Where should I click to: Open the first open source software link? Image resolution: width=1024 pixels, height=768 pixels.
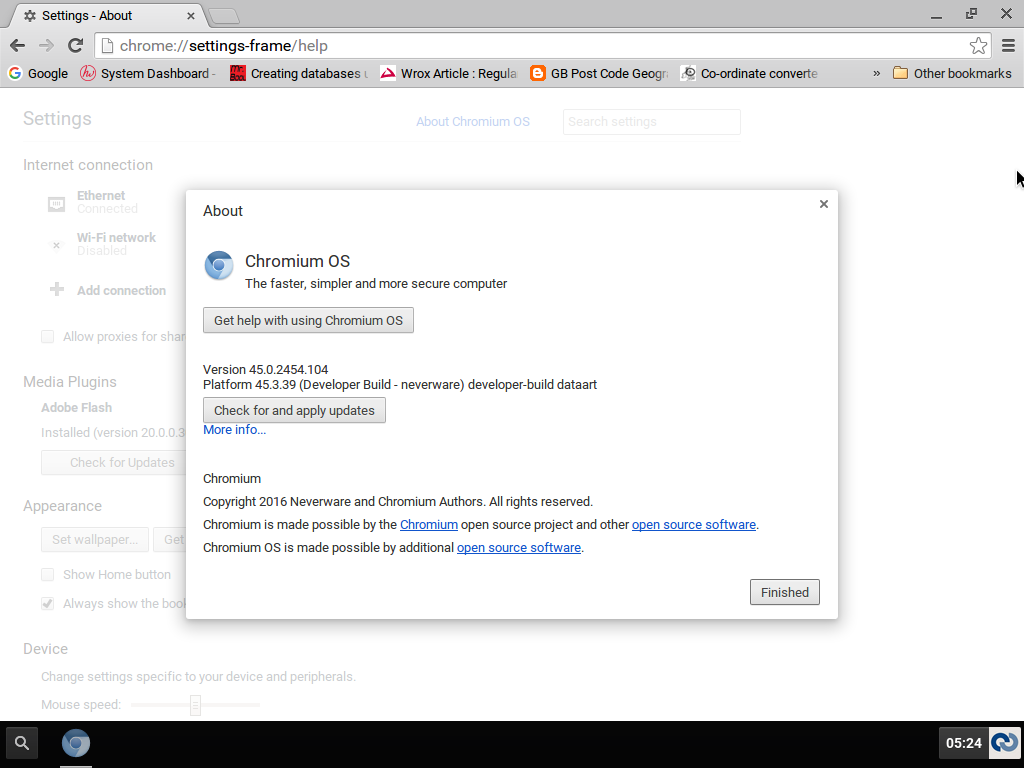[694, 524]
